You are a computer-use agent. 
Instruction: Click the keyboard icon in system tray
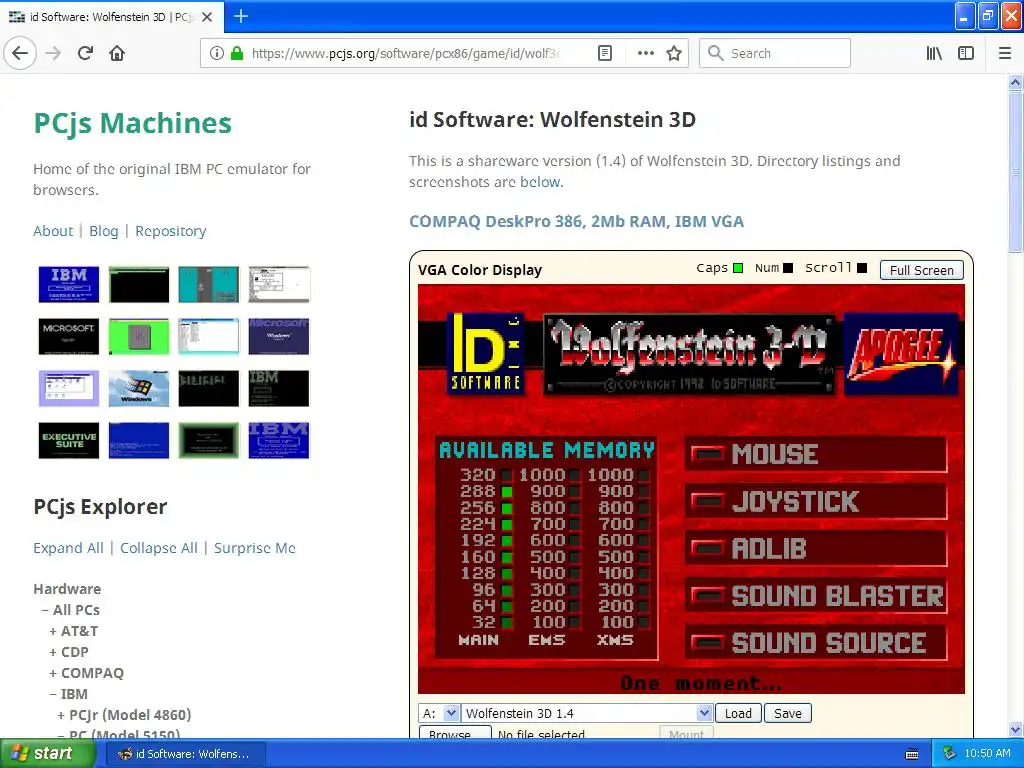(912, 754)
